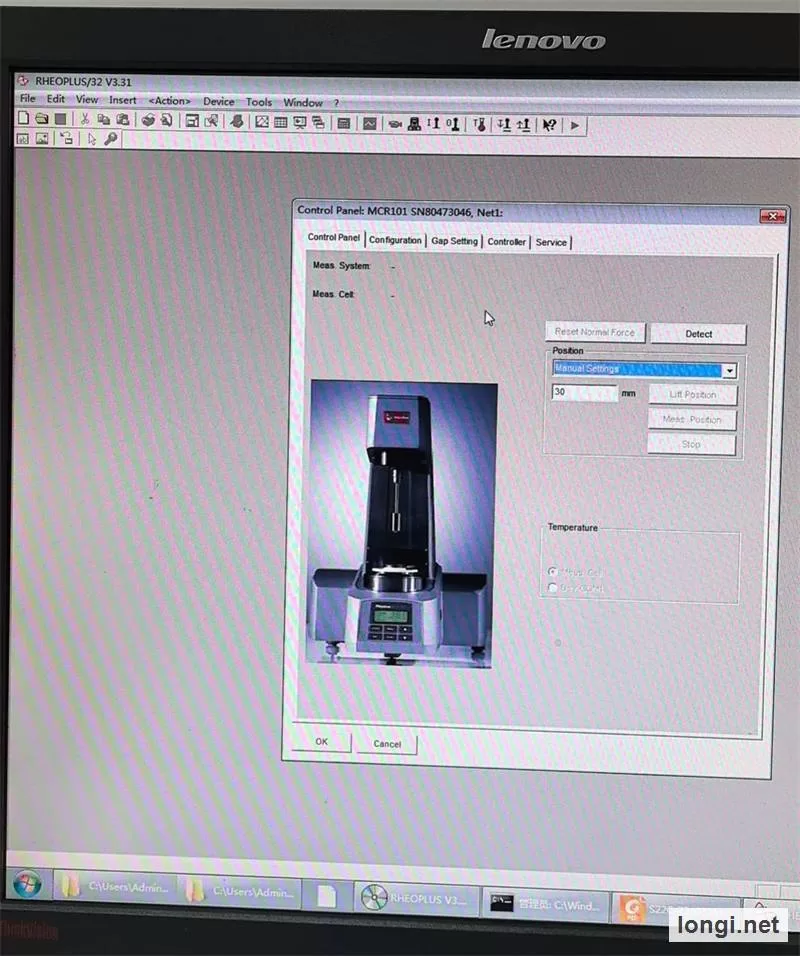This screenshot has width=800, height=956.
Task: Click the New document toolbar icon
Action: click(x=23, y=118)
